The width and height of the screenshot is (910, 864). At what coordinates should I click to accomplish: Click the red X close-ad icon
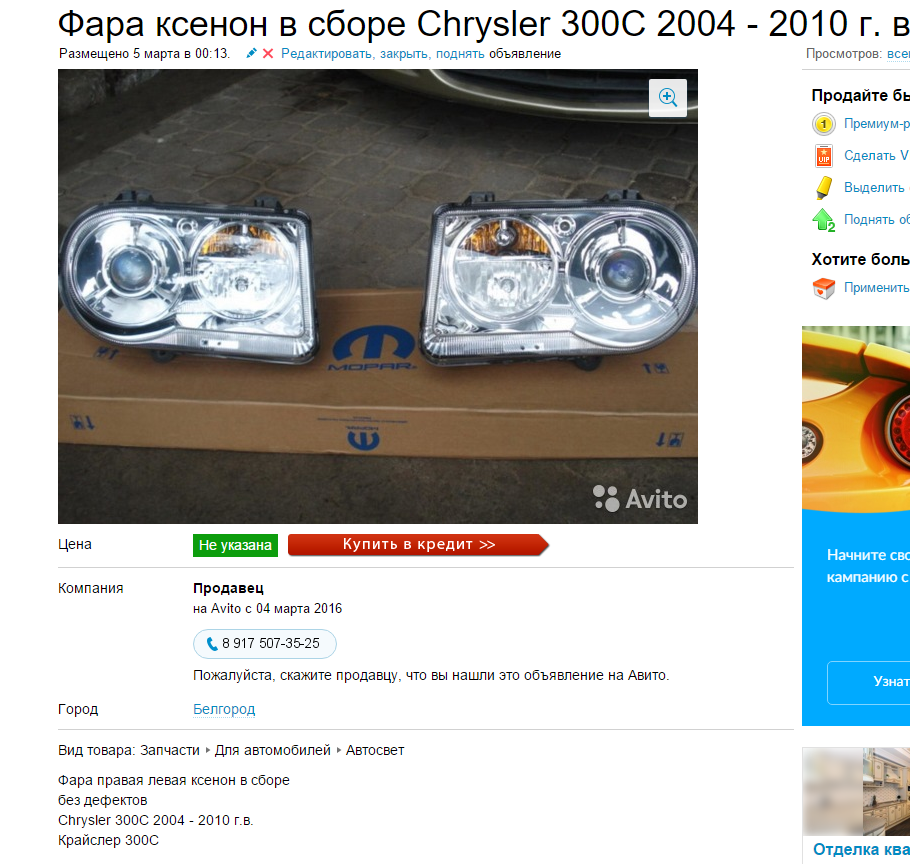[268, 53]
